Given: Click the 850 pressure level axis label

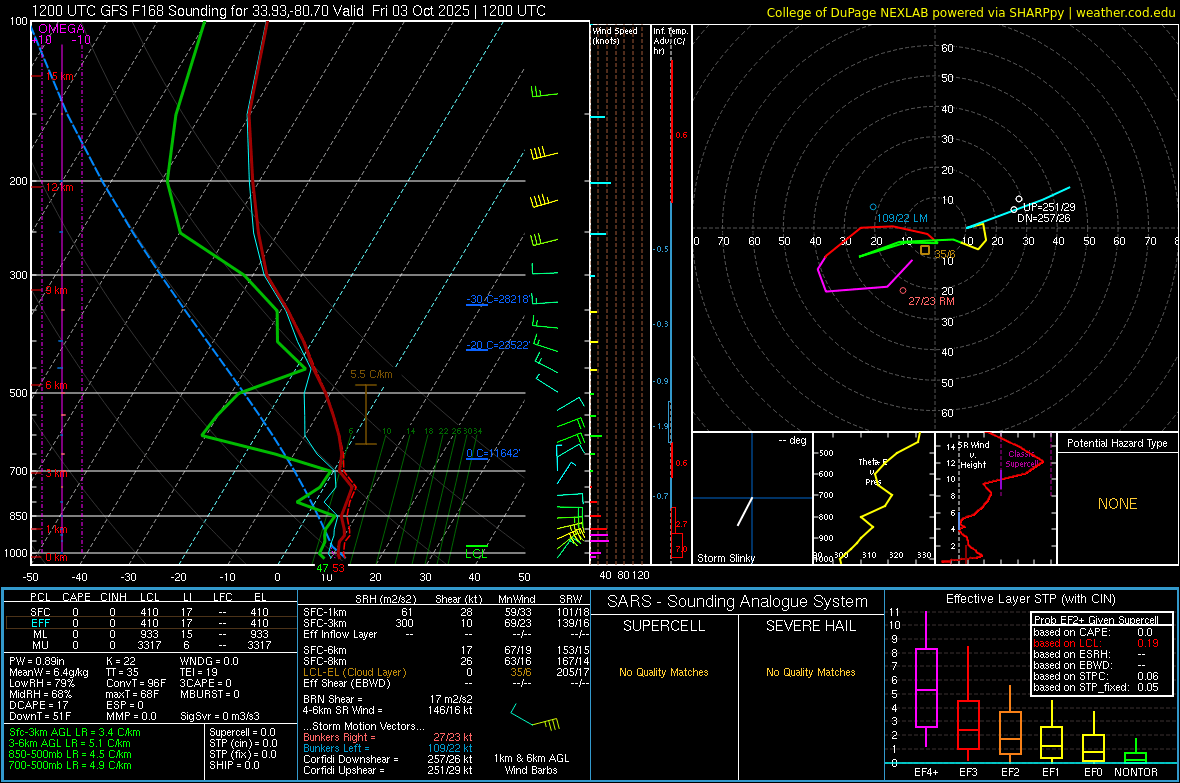Looking at the screenshot, I should coord(18,516).
